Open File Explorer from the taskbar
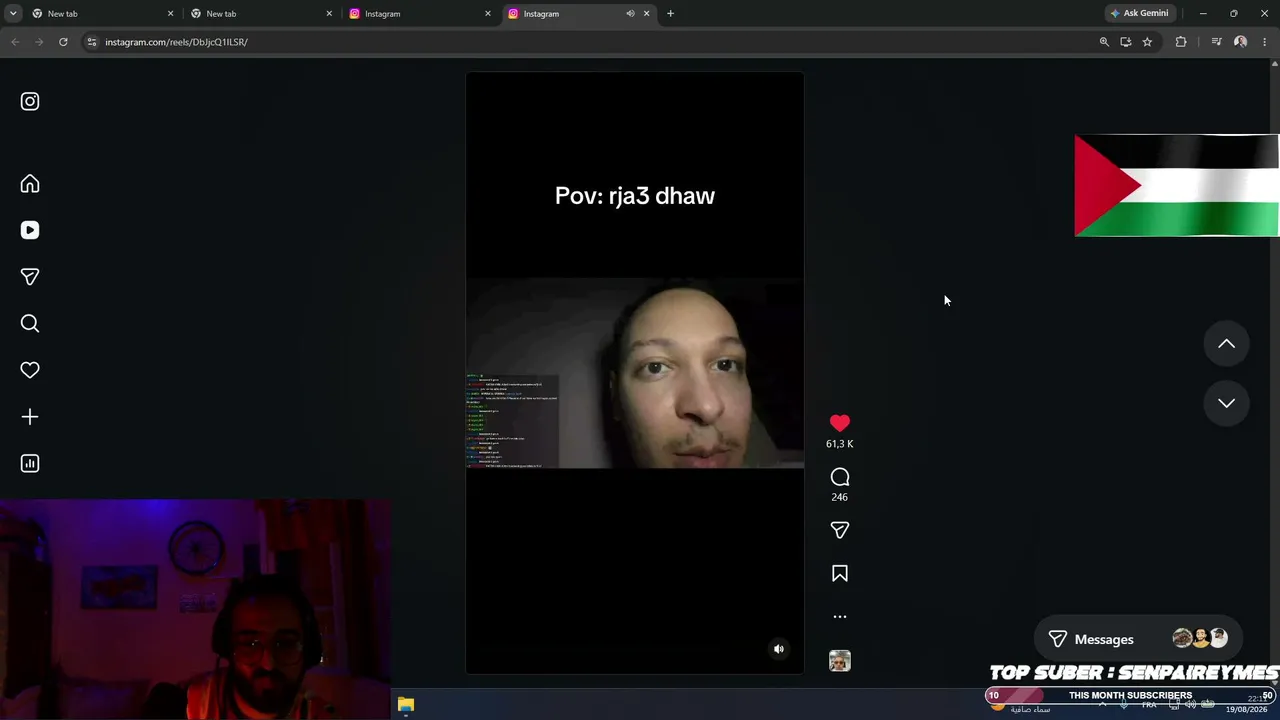Image resolution: width=1280 pixels, height=720 pixels. [x=405, y=705]
